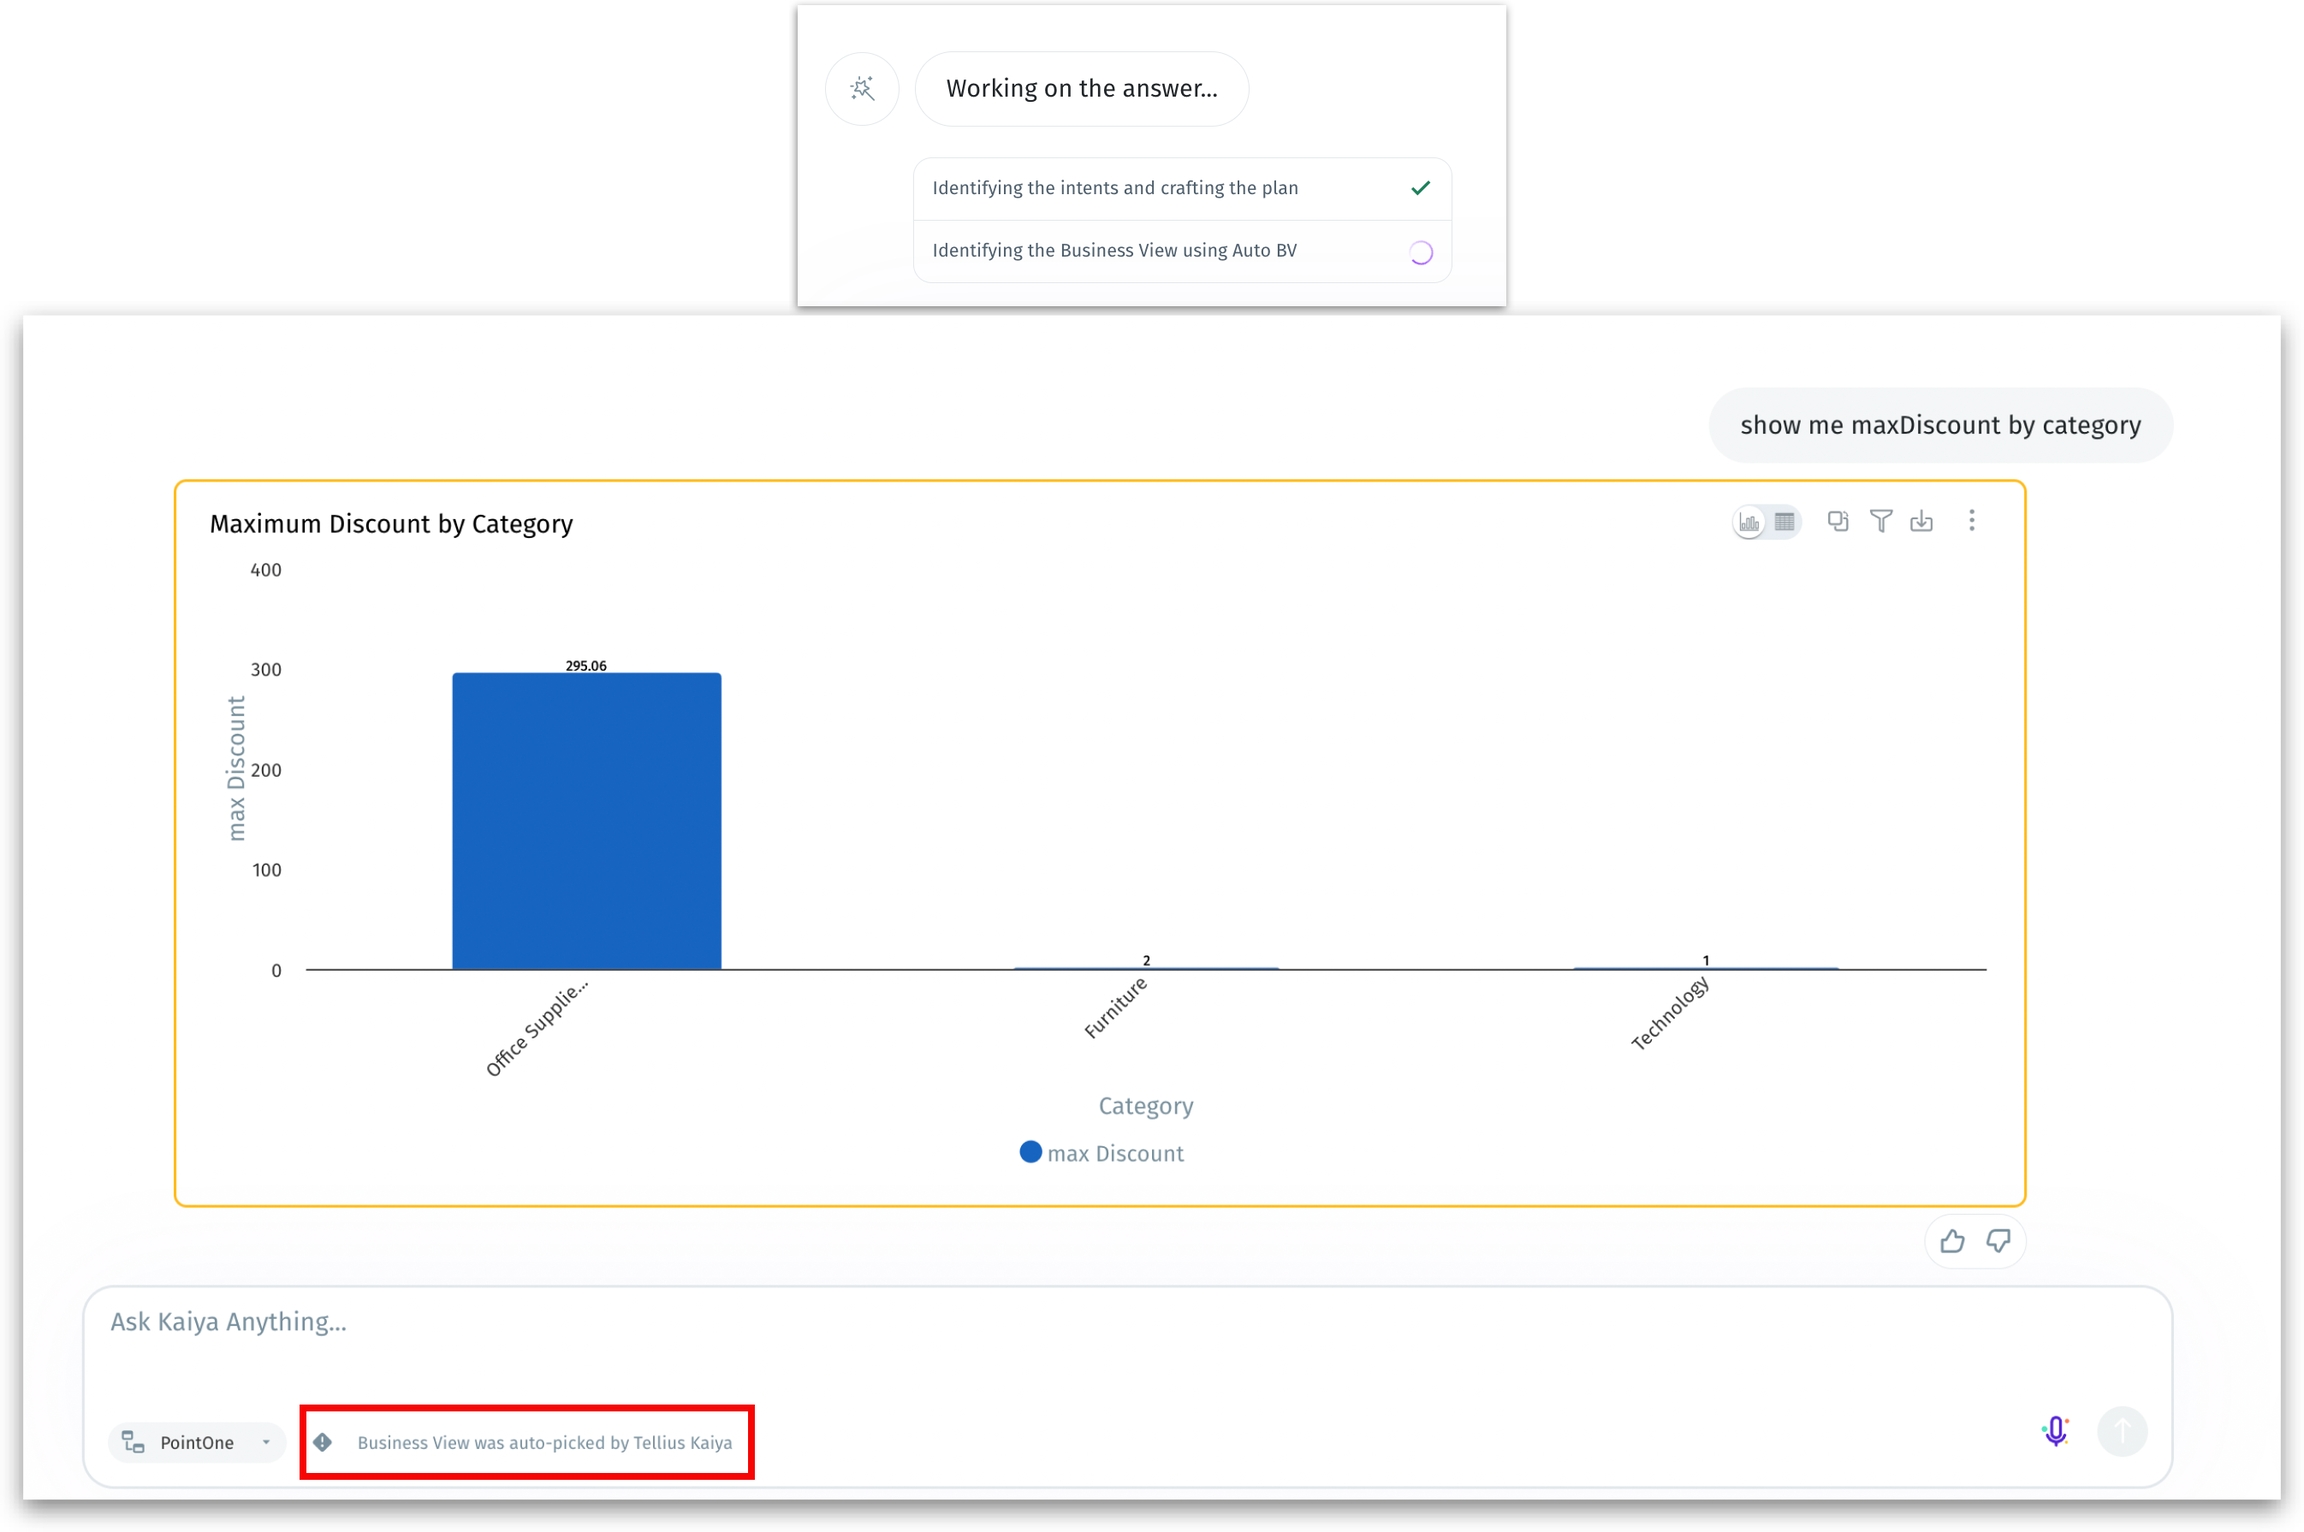Click the copy icon on chart card
The height and width of the screenshot is (1532, 2304).
1837,521
